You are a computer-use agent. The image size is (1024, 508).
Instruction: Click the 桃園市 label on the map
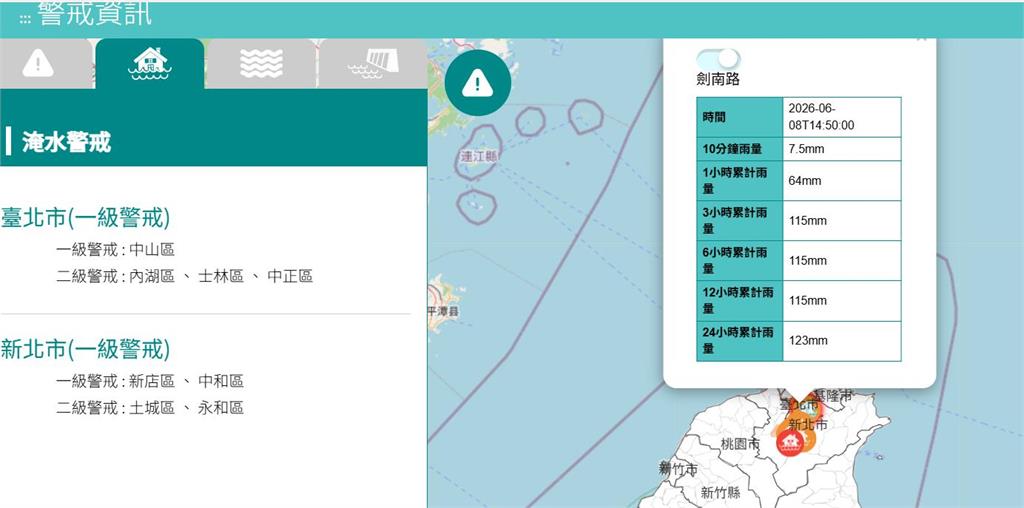741,444
